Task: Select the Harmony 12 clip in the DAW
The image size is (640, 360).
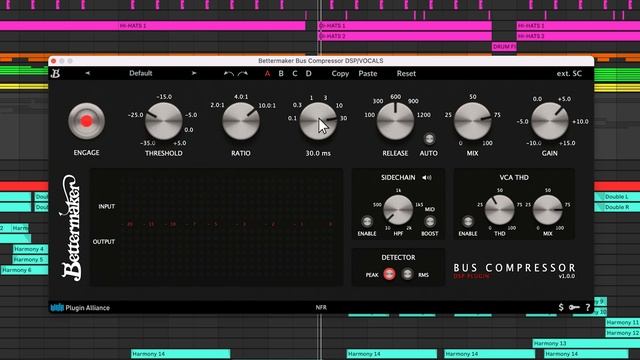Action: [622, 333]
